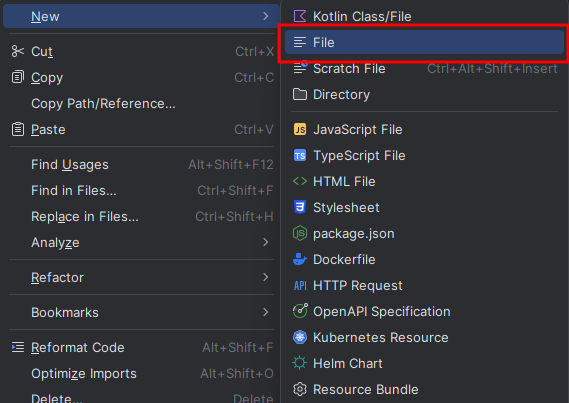
Task: Click the scissors Cut icon
Action: (18, 51)
